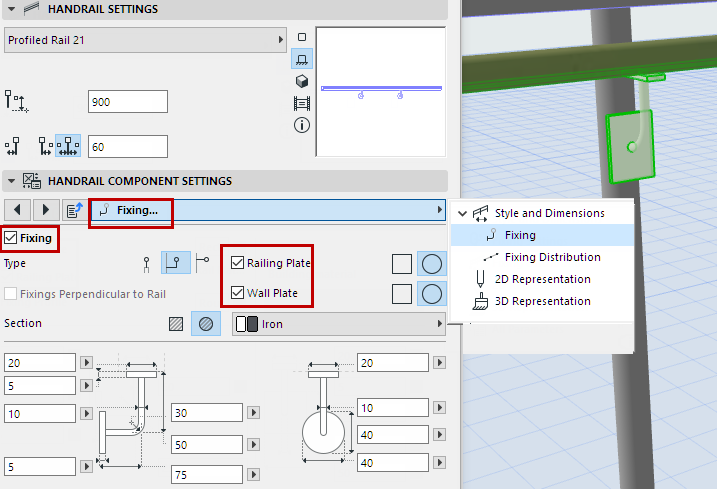The height and width of the screenshot is (489, 717).
Task: Select the vertical post fixing type
Action: point(146,264)
